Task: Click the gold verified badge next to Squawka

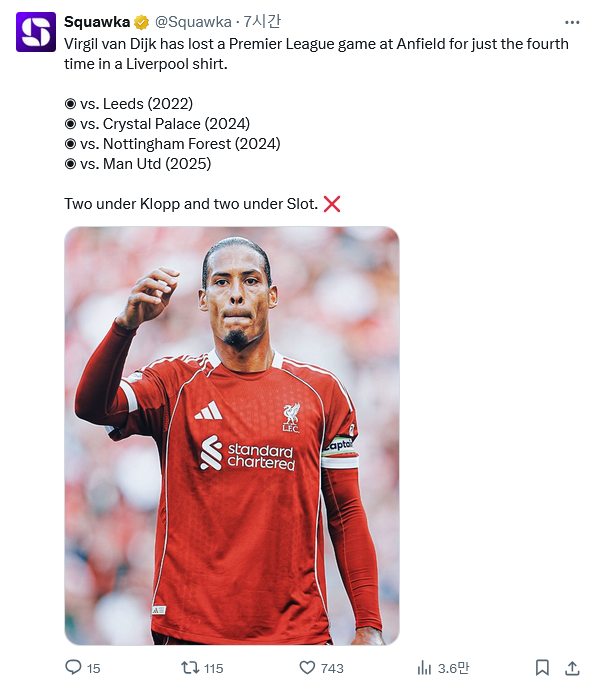Action: click(x=141, y=22)
